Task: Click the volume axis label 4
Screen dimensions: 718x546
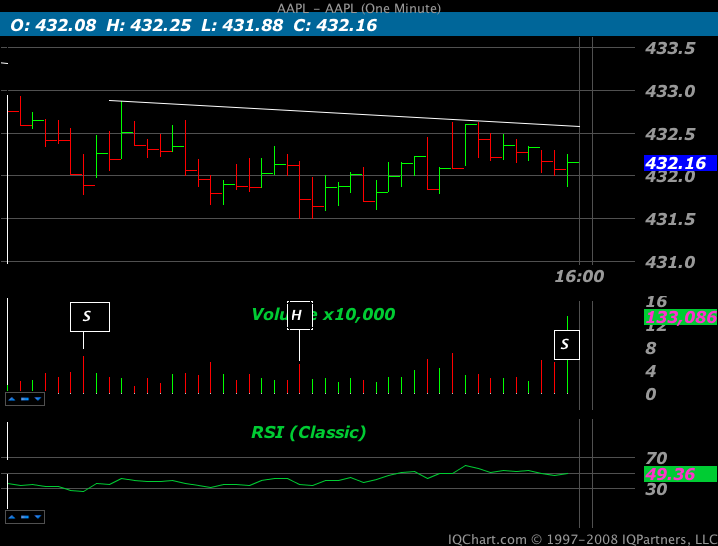Action: (651, 371)
